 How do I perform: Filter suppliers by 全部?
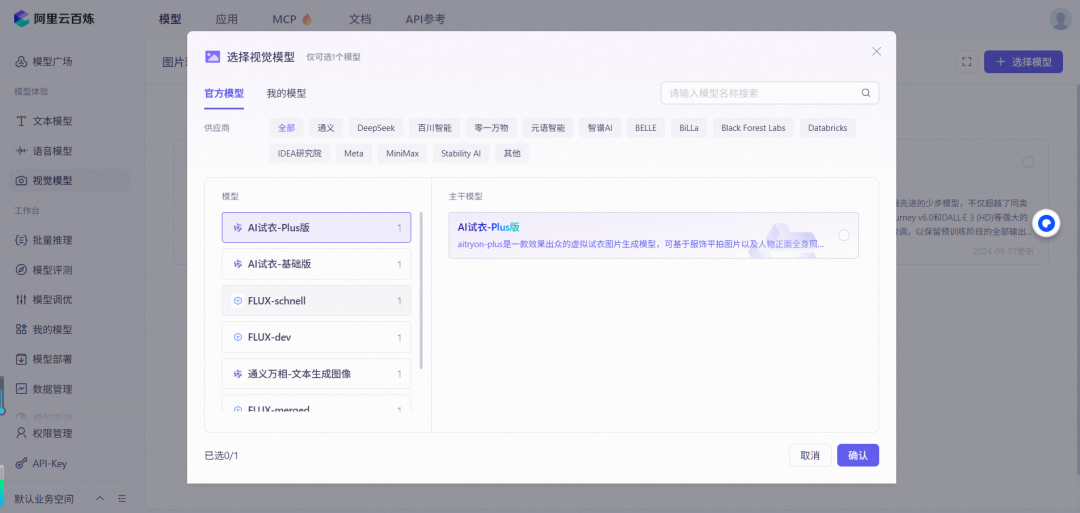pyautogui.click(x=287, y=128)
